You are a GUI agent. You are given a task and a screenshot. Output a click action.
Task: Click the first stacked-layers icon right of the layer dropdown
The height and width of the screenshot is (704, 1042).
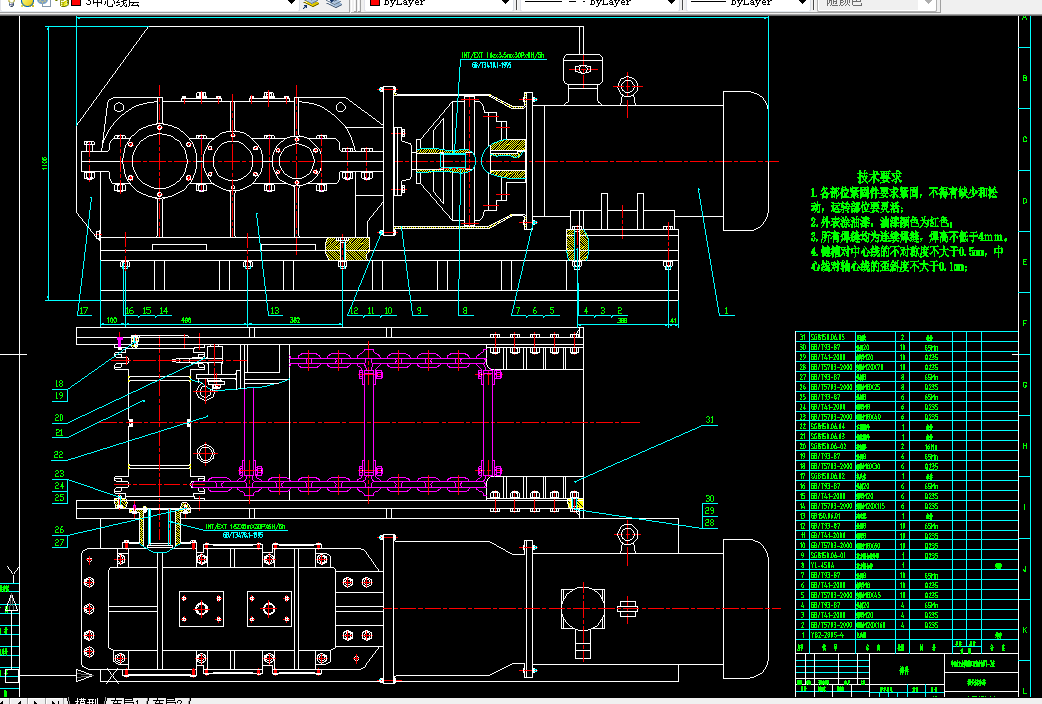(x=311, y=3)
